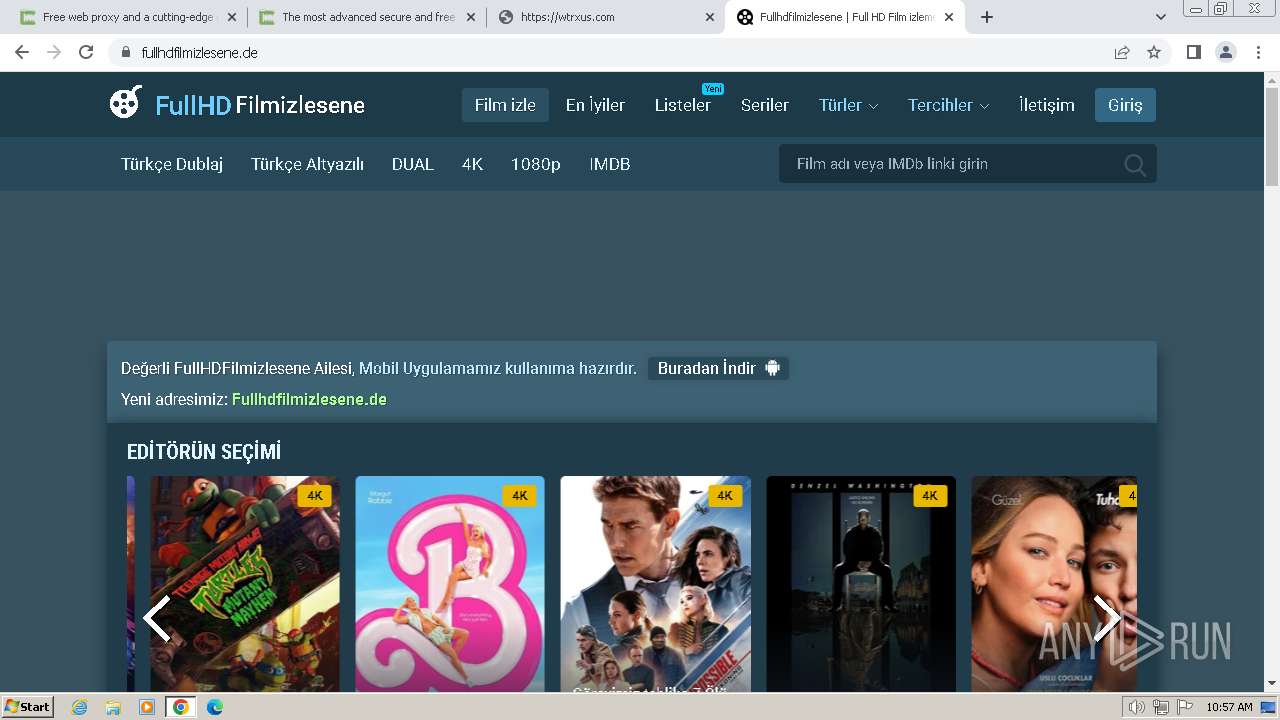Click the taskbar clock
This screenshot has width=1280, height=720.
[x=1229, y=707]
